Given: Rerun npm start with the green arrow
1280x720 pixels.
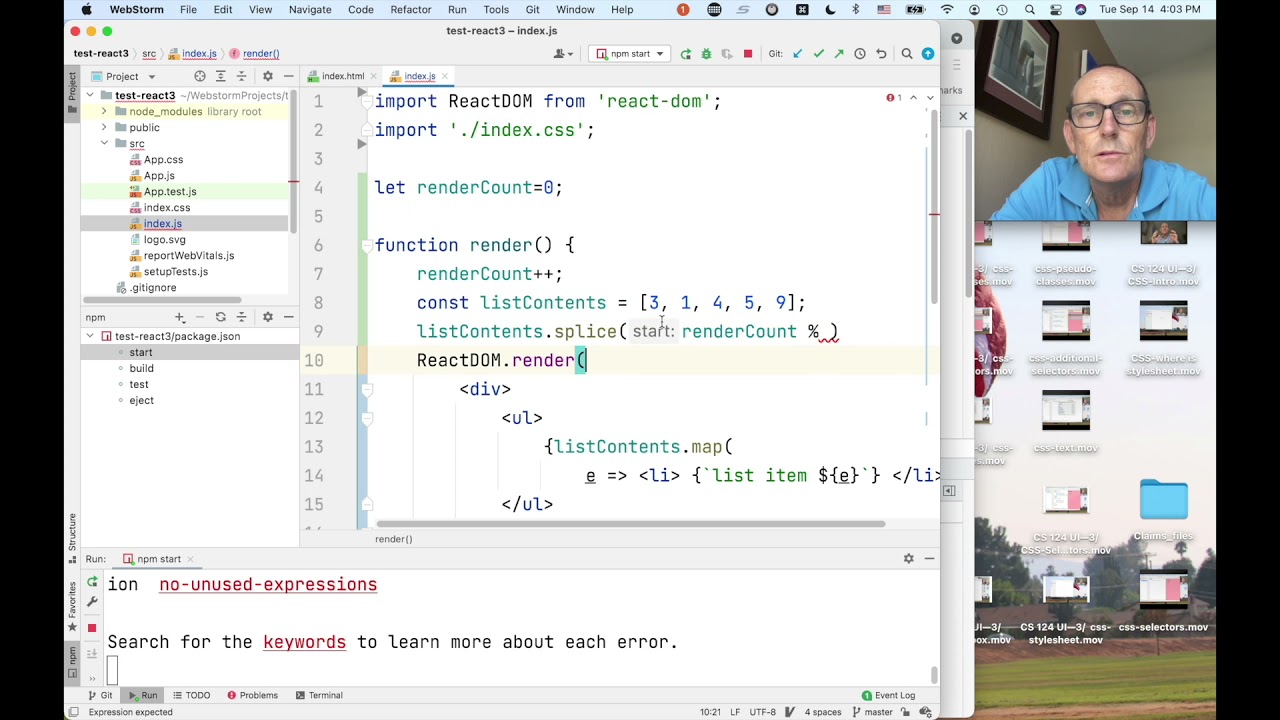Looking at the screenshot, I should [685, 54].
